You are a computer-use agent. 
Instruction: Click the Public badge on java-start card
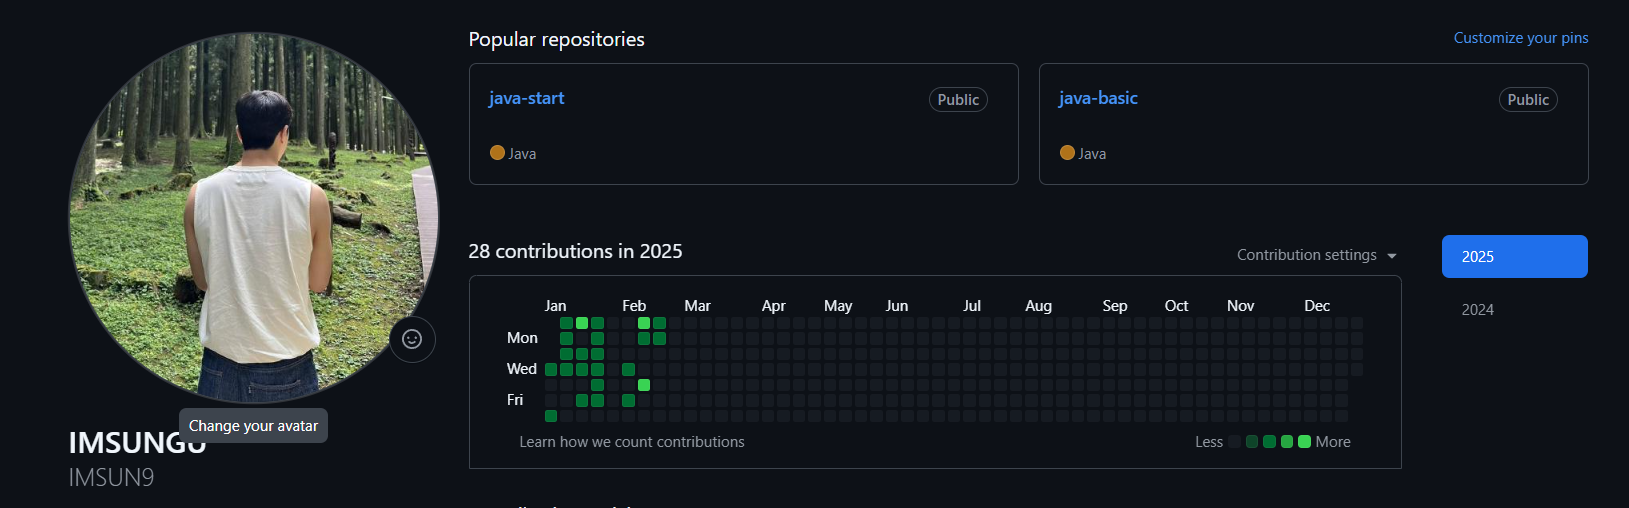click(x=958, y=100)
